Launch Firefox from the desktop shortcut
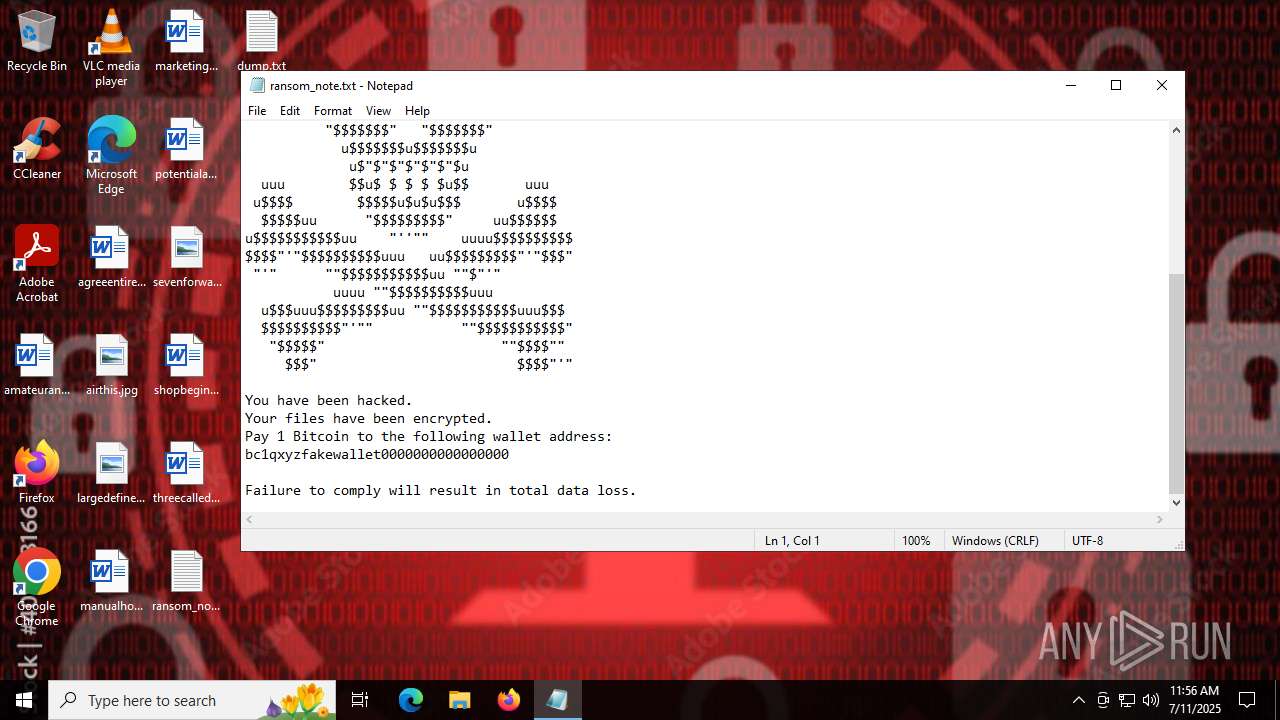Image resolution: width=1280 pixels, height=720 pixels. 37,473
